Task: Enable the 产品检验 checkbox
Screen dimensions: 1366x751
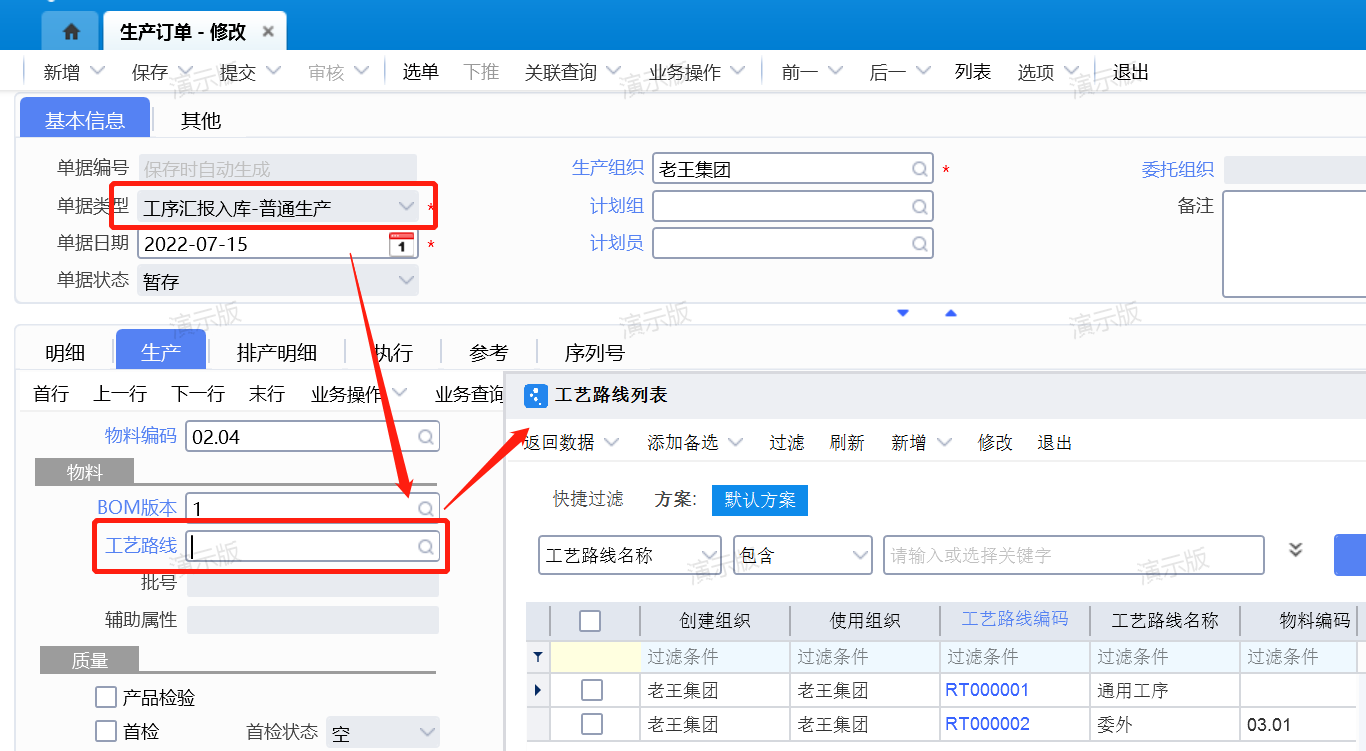Action: click(x=106, y=697)
